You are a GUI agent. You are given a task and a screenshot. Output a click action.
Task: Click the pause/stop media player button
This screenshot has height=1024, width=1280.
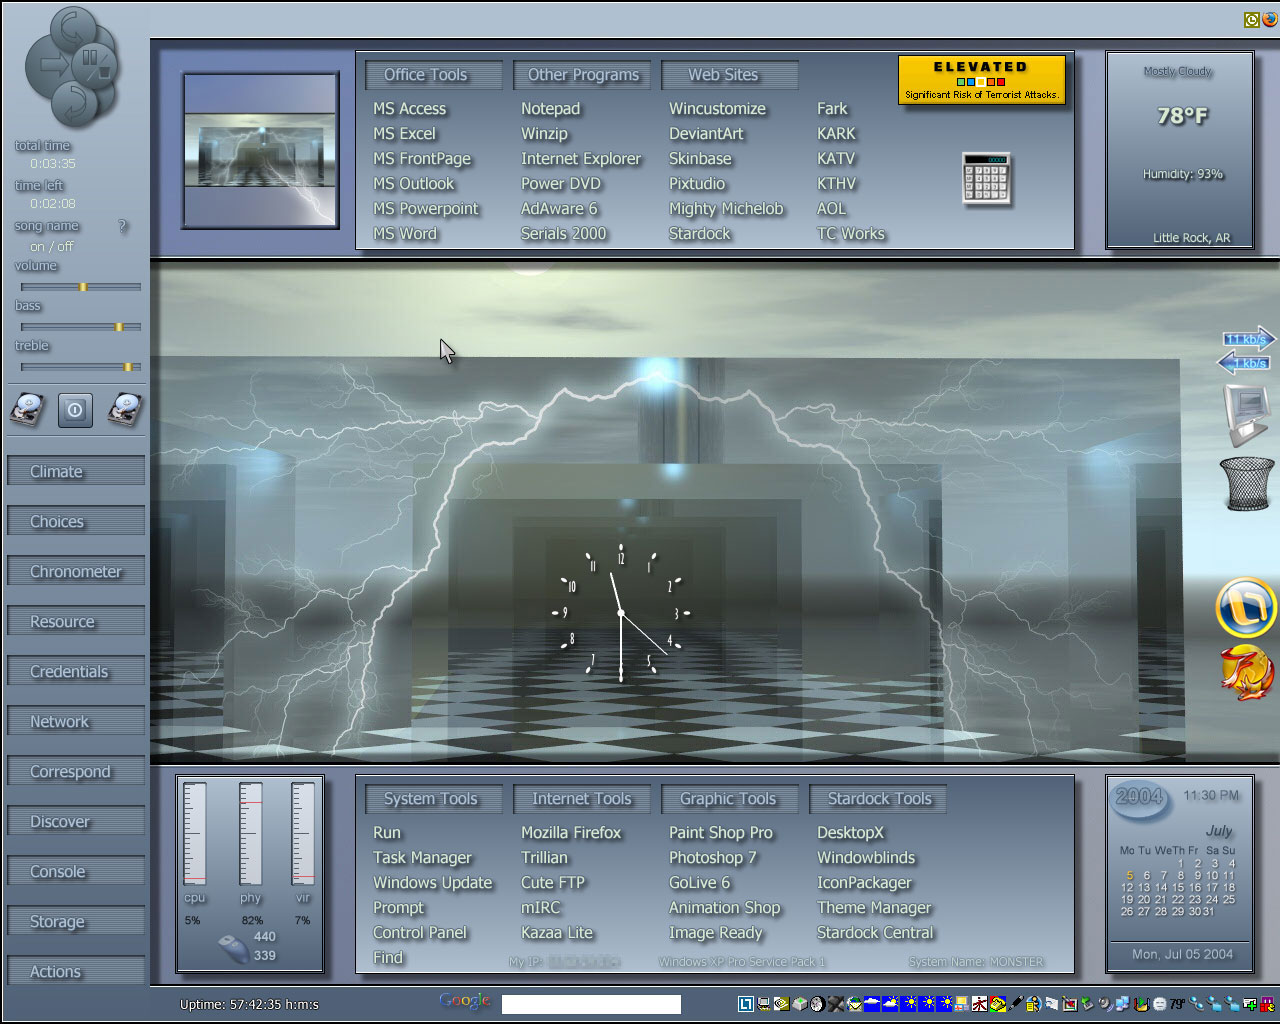pos(96,65)
